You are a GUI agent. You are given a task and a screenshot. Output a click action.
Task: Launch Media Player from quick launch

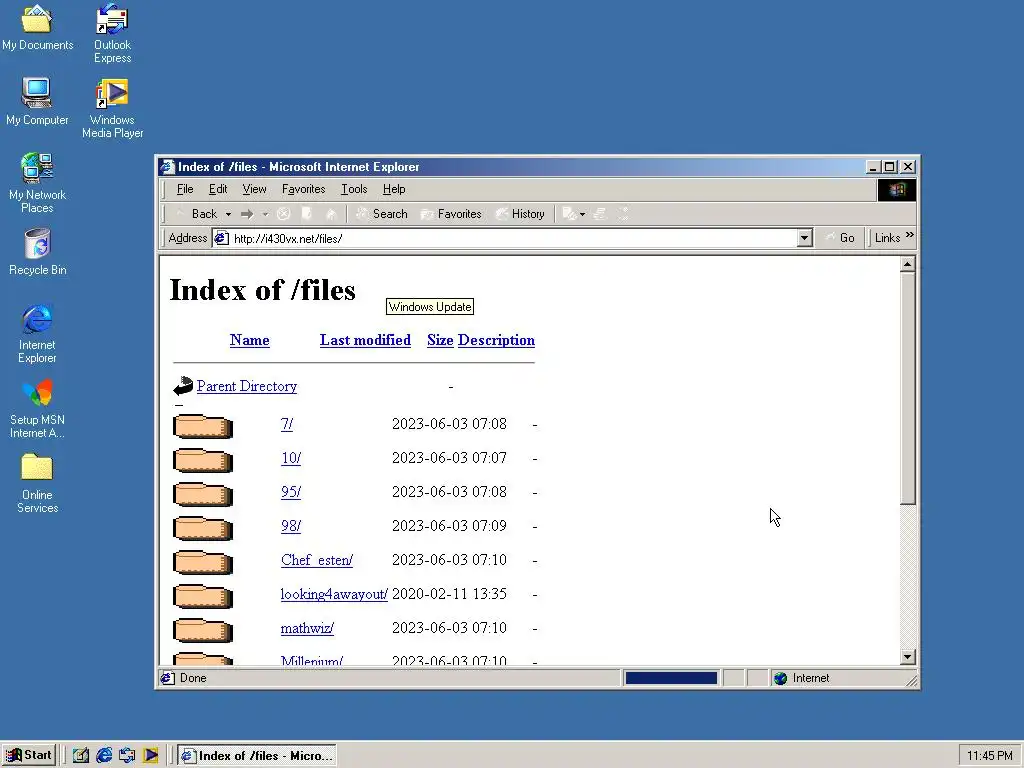point(151,756)
